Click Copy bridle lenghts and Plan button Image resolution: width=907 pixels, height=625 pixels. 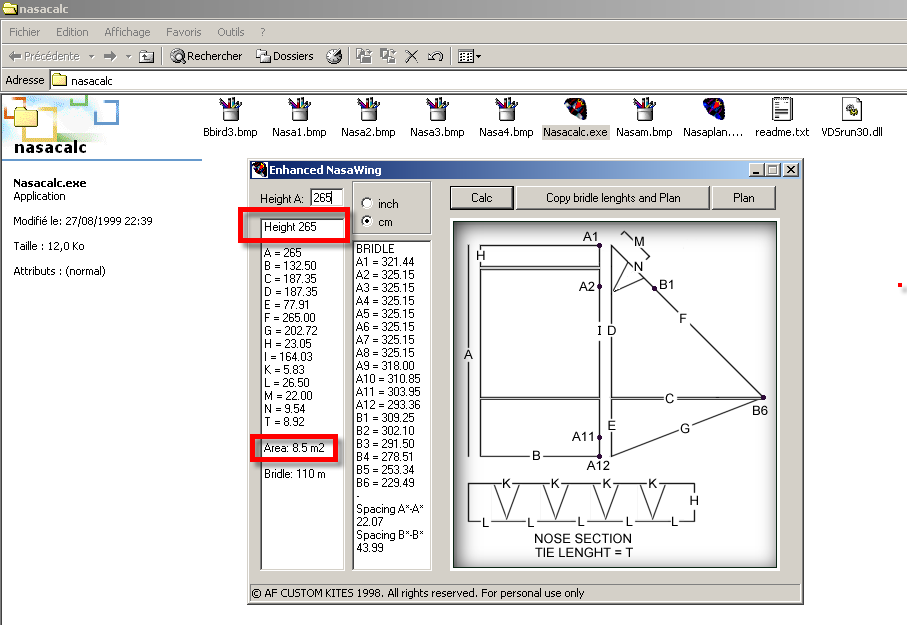point(613,198)
